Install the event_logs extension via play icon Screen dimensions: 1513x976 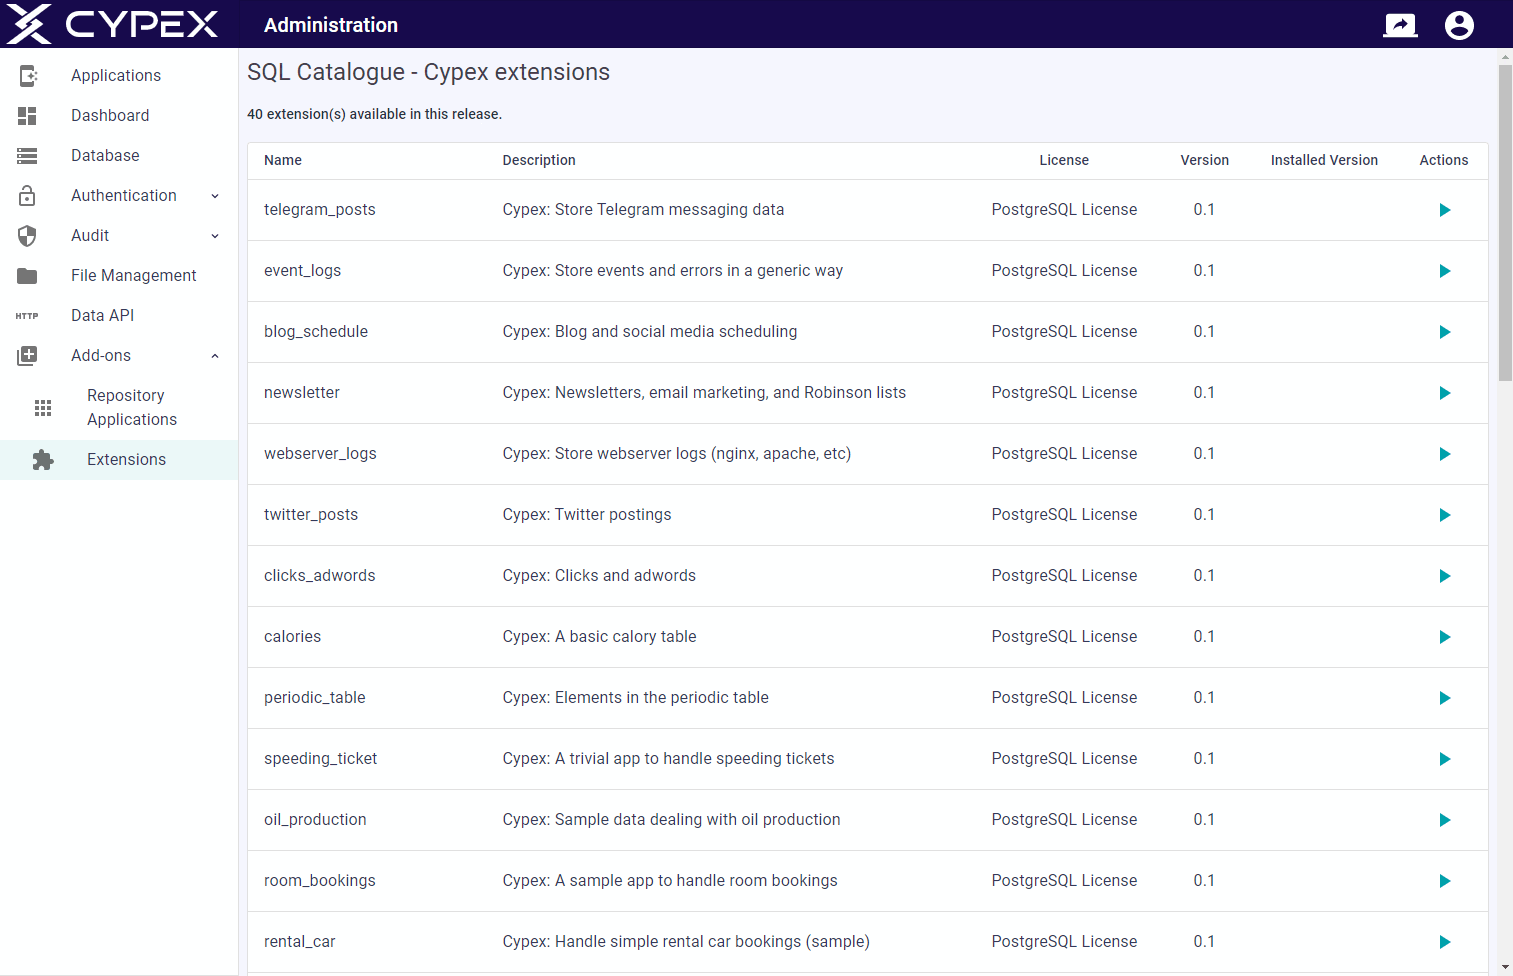coord(1444,271)
